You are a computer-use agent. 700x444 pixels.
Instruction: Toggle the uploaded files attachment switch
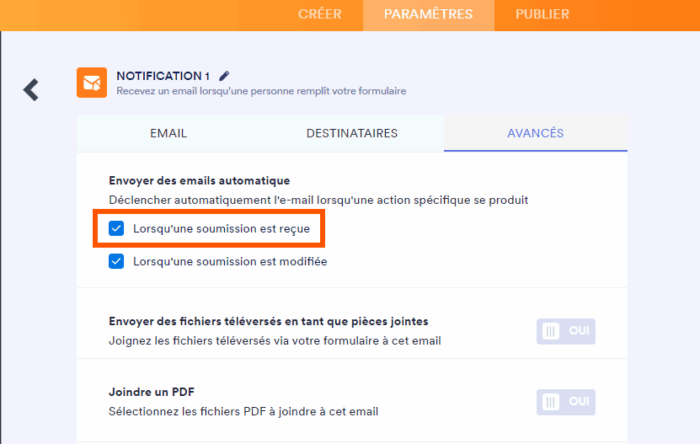click(566, 330)
